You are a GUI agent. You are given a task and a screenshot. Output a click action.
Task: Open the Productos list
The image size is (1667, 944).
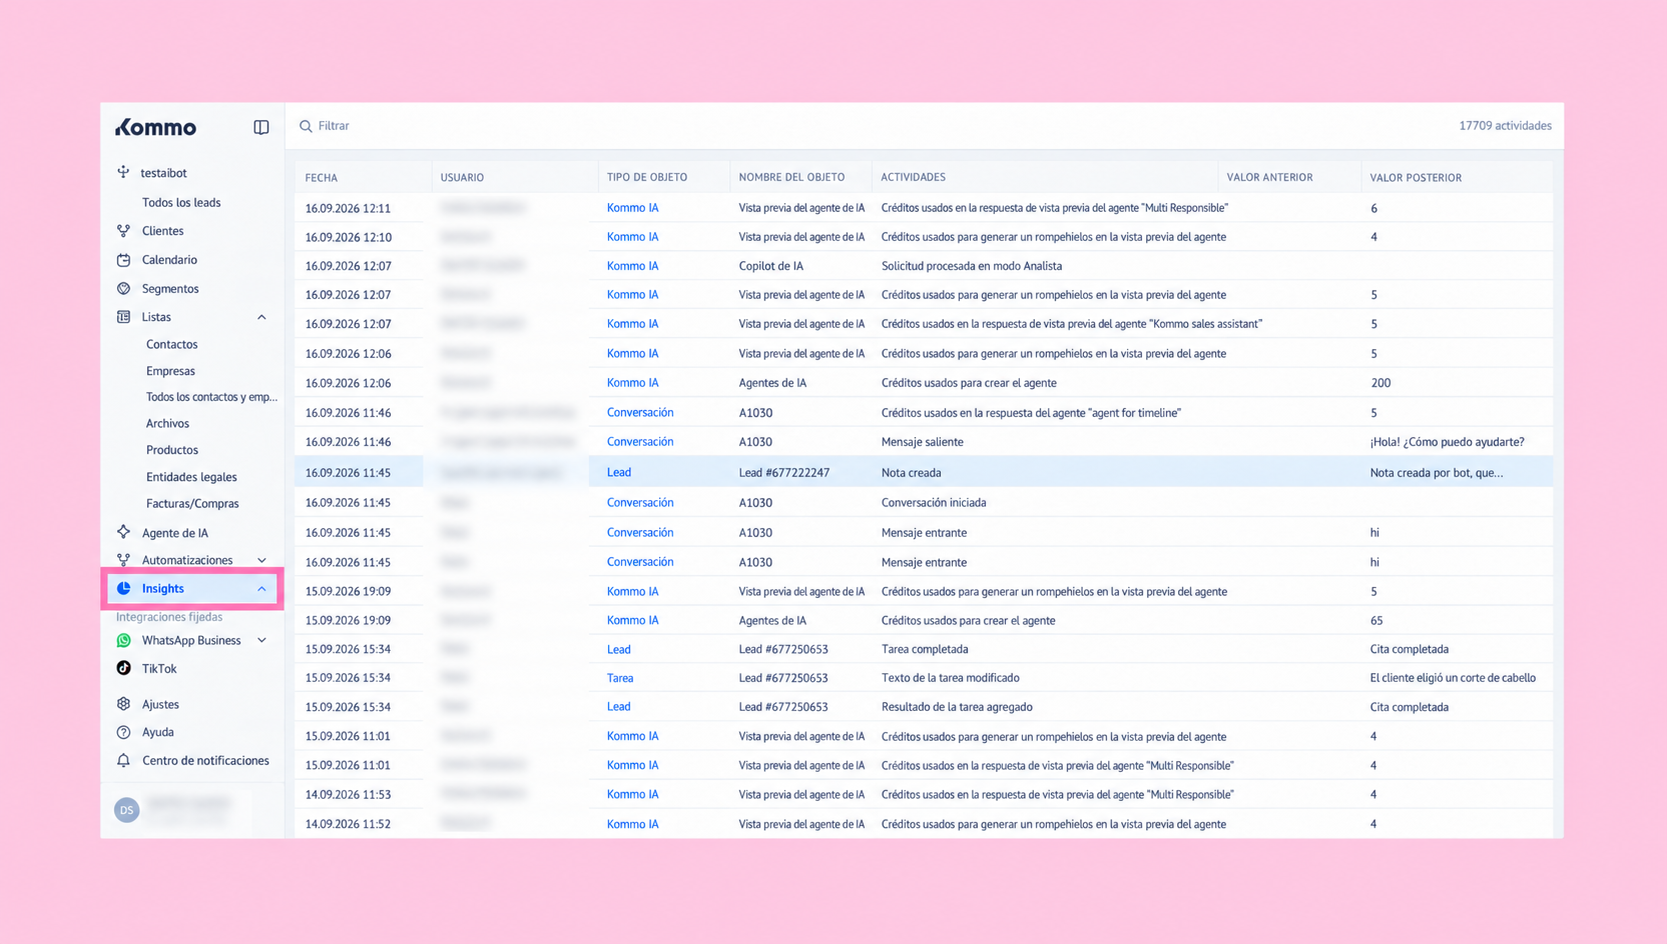click(x=172, y=450)
